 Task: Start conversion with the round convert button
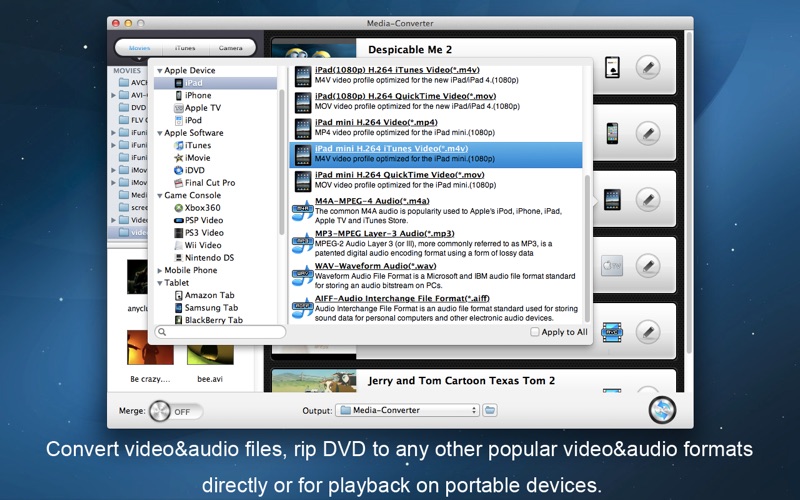pyautogui.click(x=662, y=410)
